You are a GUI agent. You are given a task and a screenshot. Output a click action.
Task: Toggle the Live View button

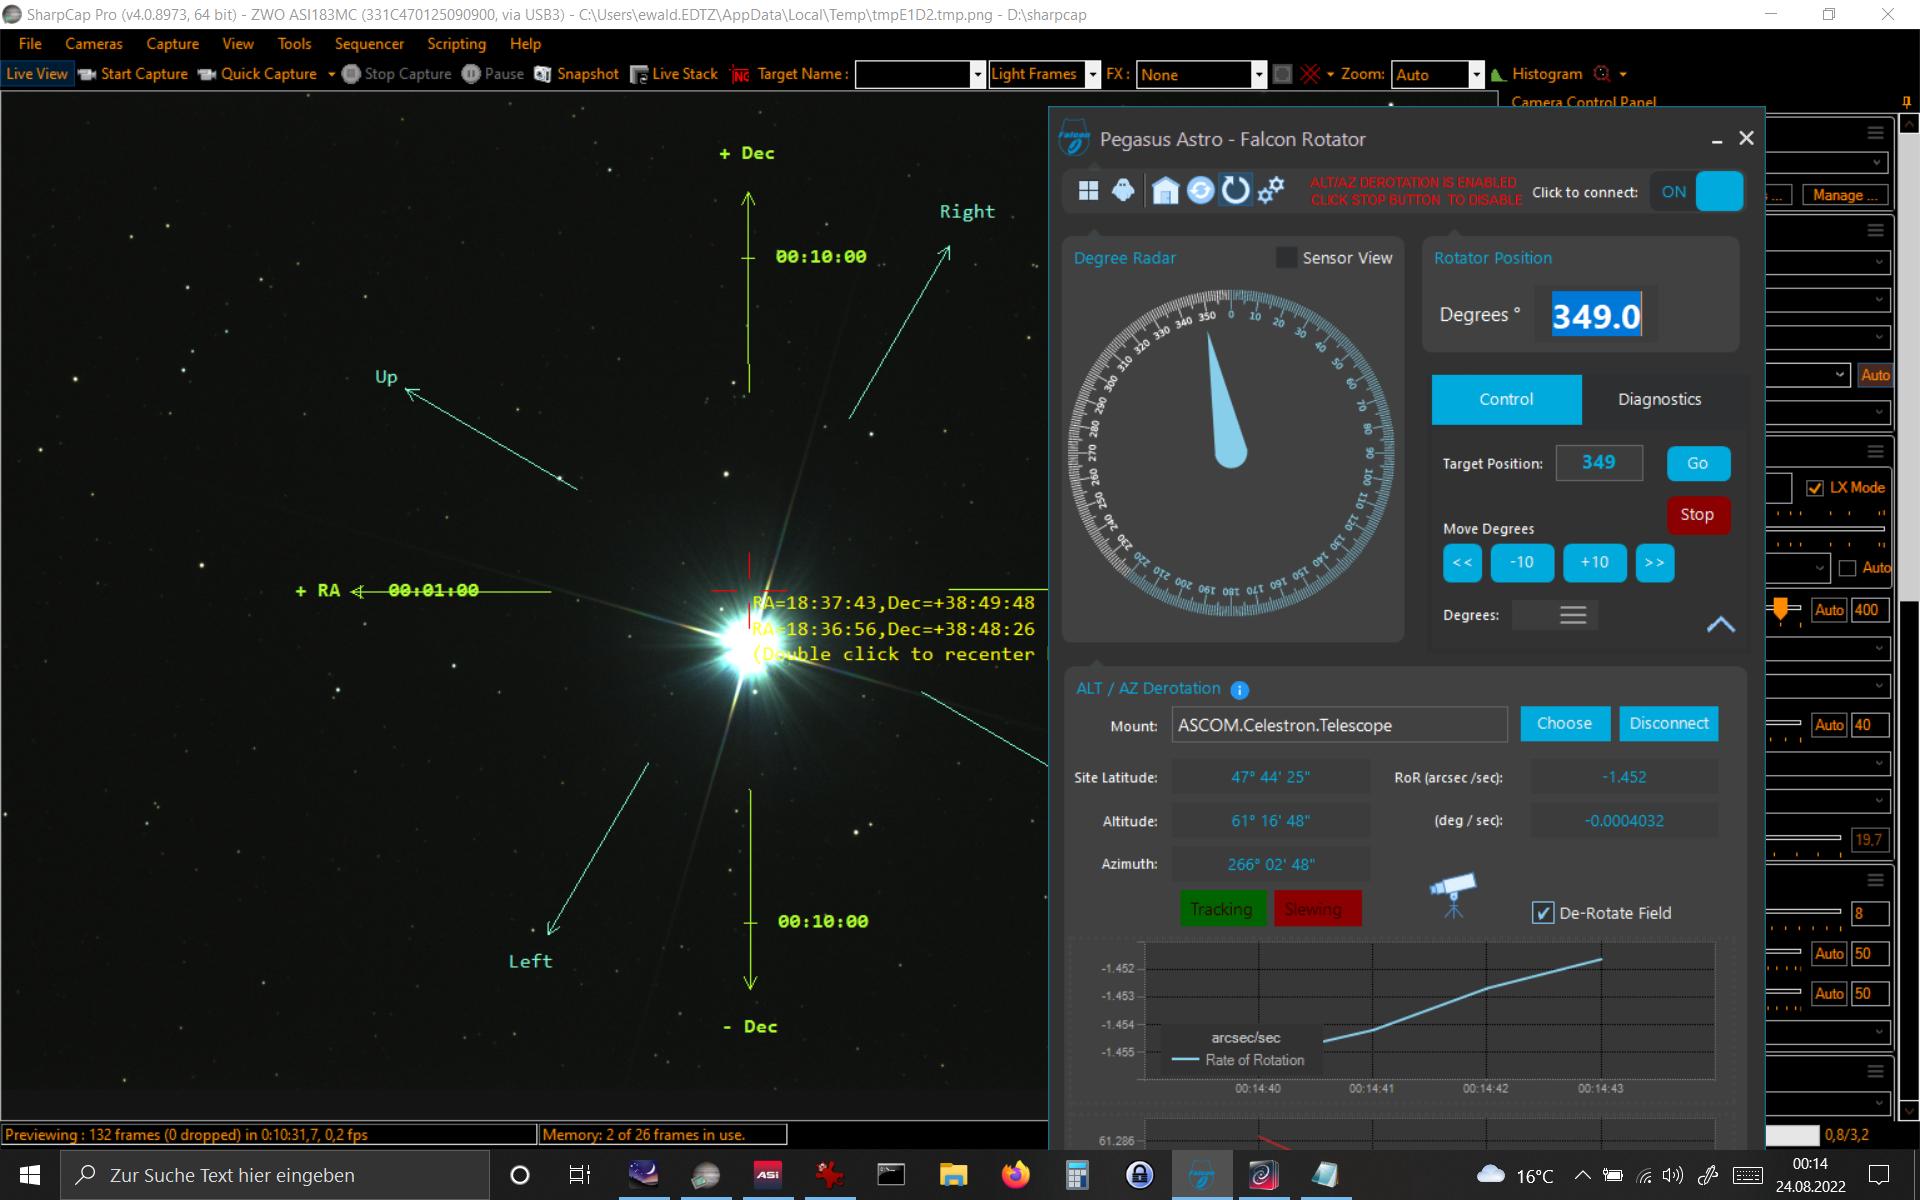tap(37, 74)
